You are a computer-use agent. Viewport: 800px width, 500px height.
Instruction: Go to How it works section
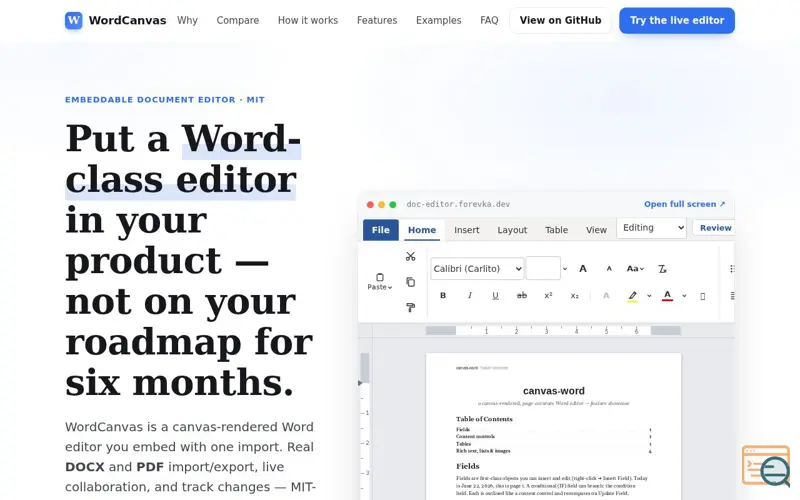(x=308, y=20)
